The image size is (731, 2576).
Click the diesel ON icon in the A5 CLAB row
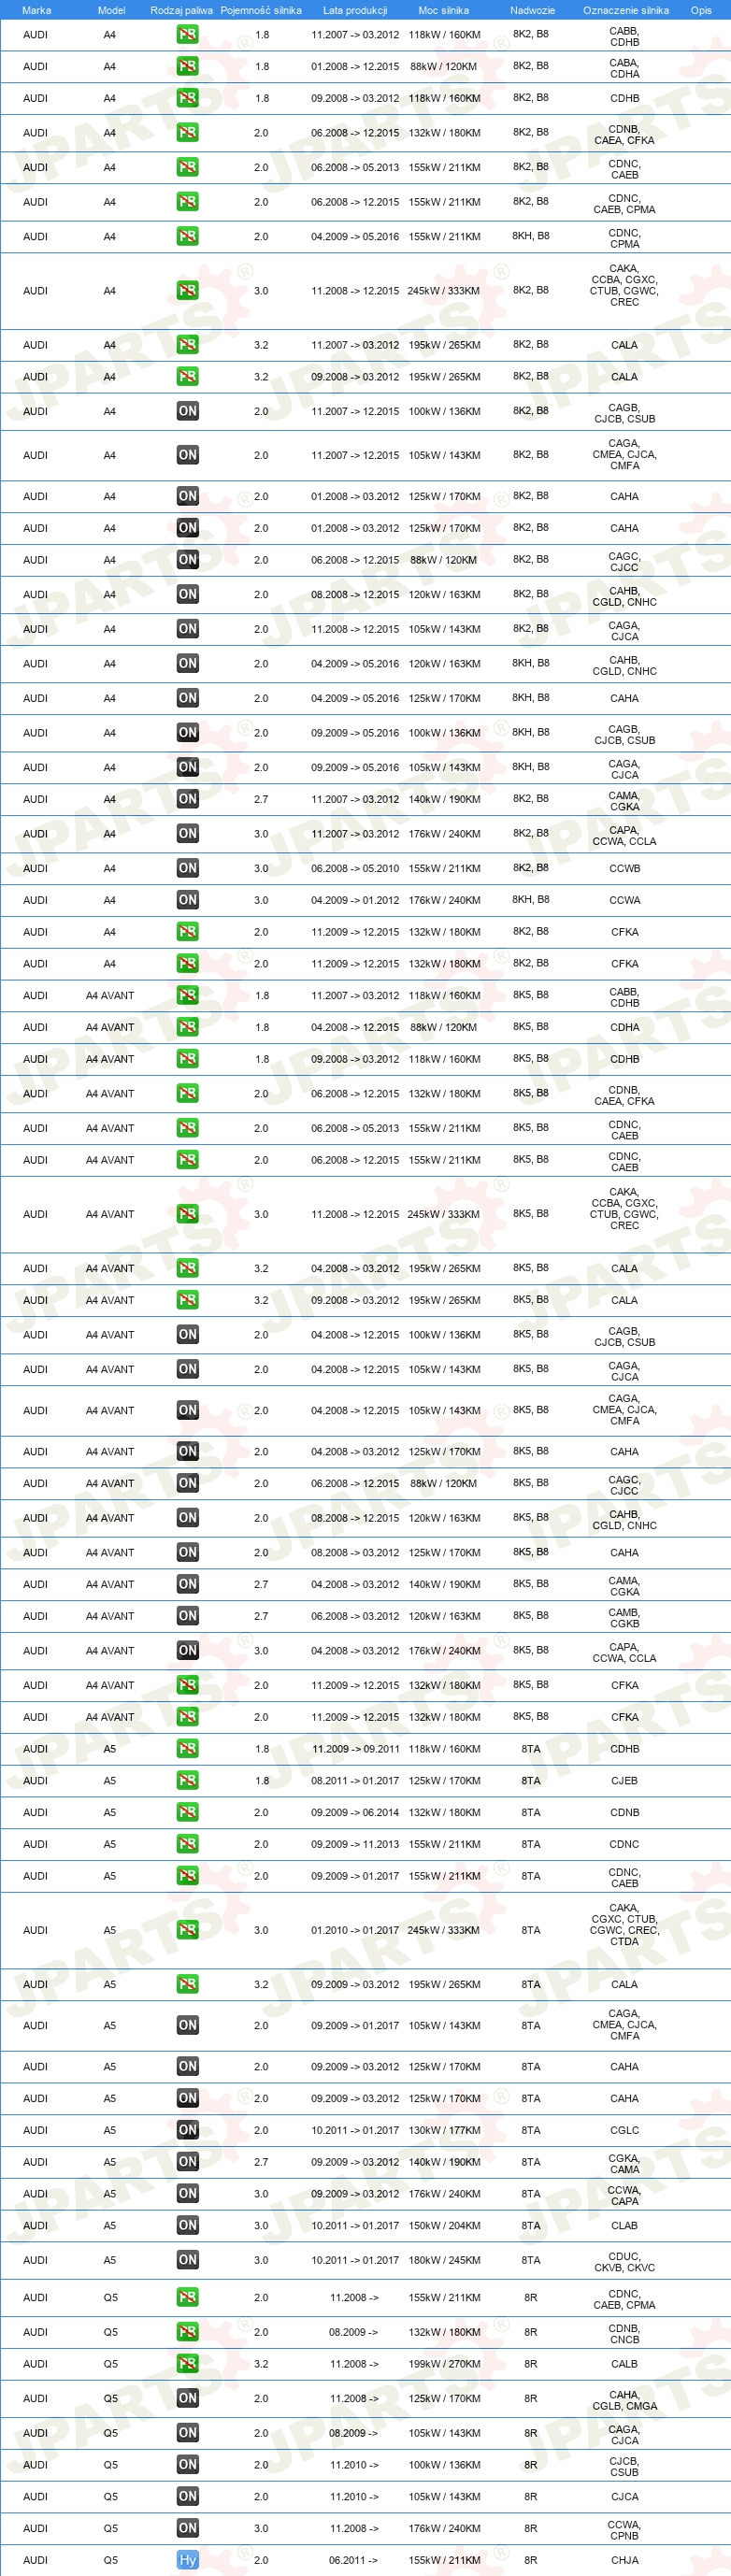tap(188, 2225)
